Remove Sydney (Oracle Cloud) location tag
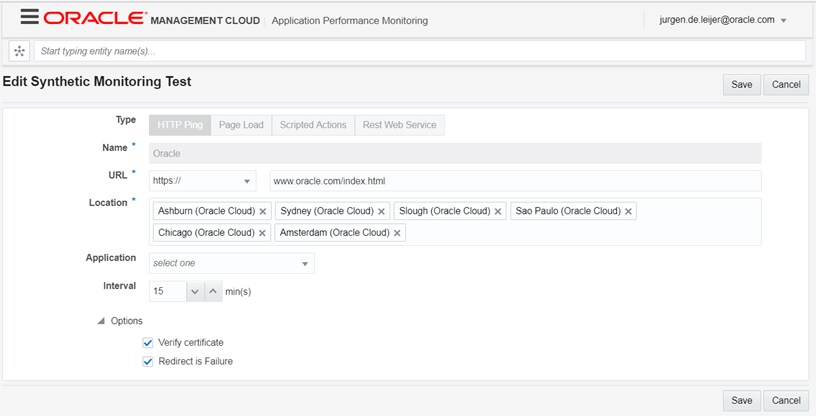The image size is (816, 416). click(x=381, y=212)
